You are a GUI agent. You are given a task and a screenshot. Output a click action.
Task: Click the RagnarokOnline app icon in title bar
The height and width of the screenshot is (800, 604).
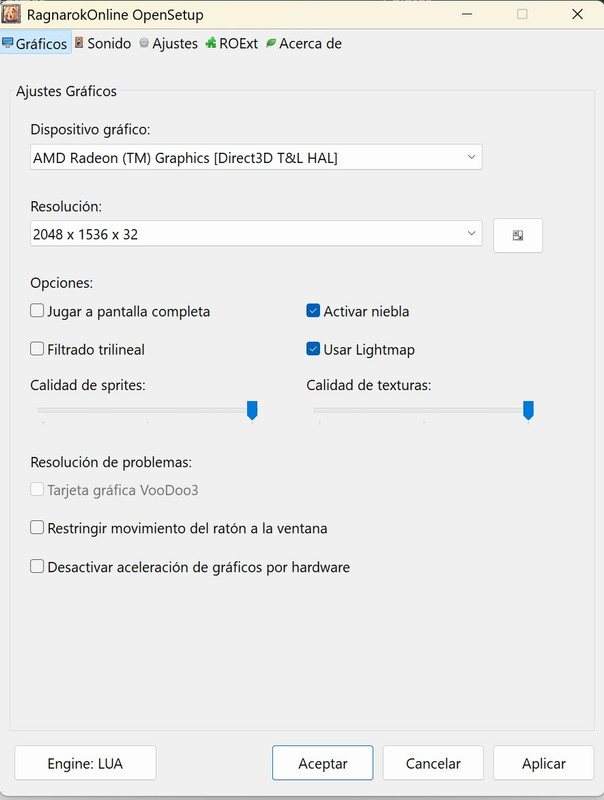[x=12, y=14]
